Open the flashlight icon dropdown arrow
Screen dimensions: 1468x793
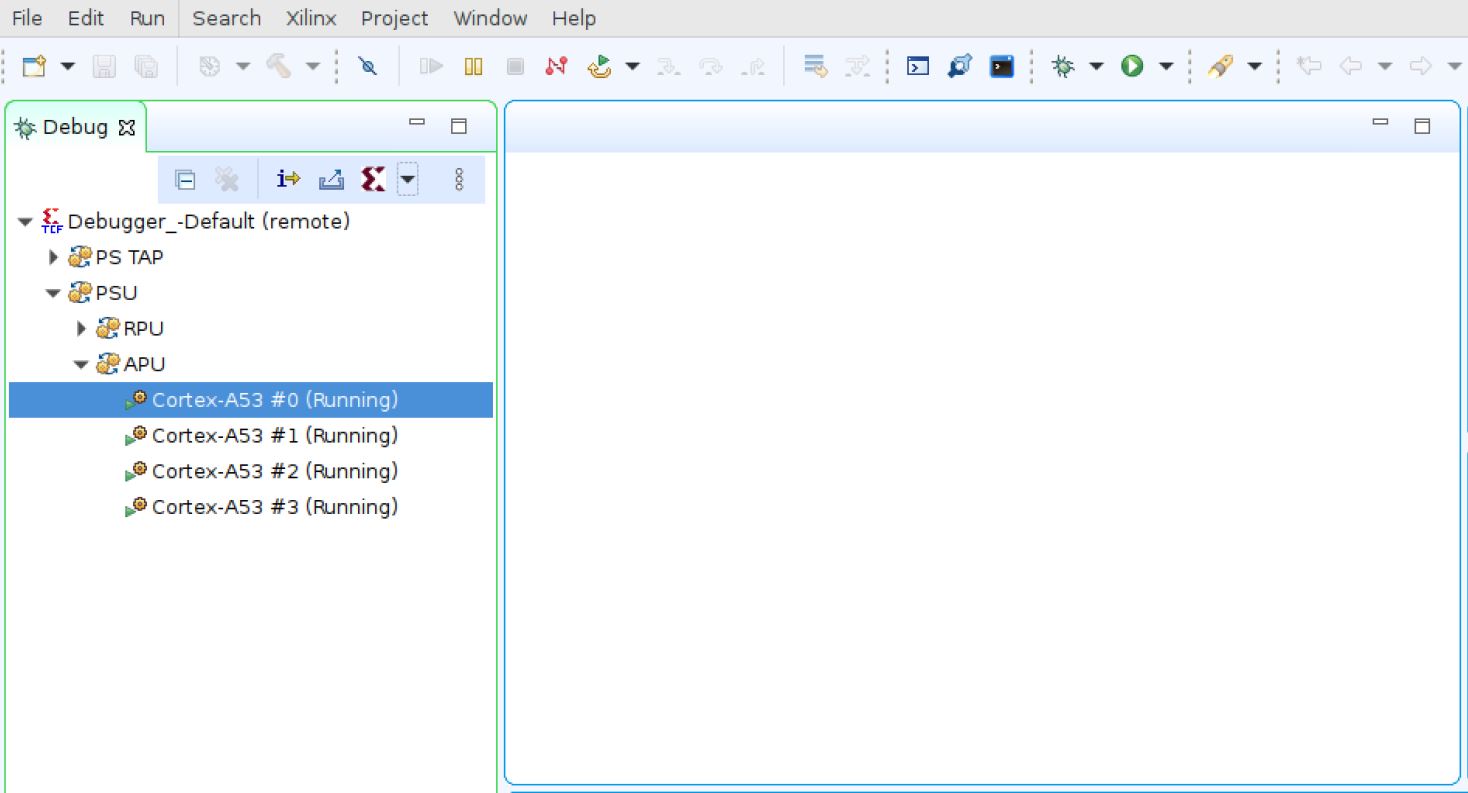click(1254, 67)
